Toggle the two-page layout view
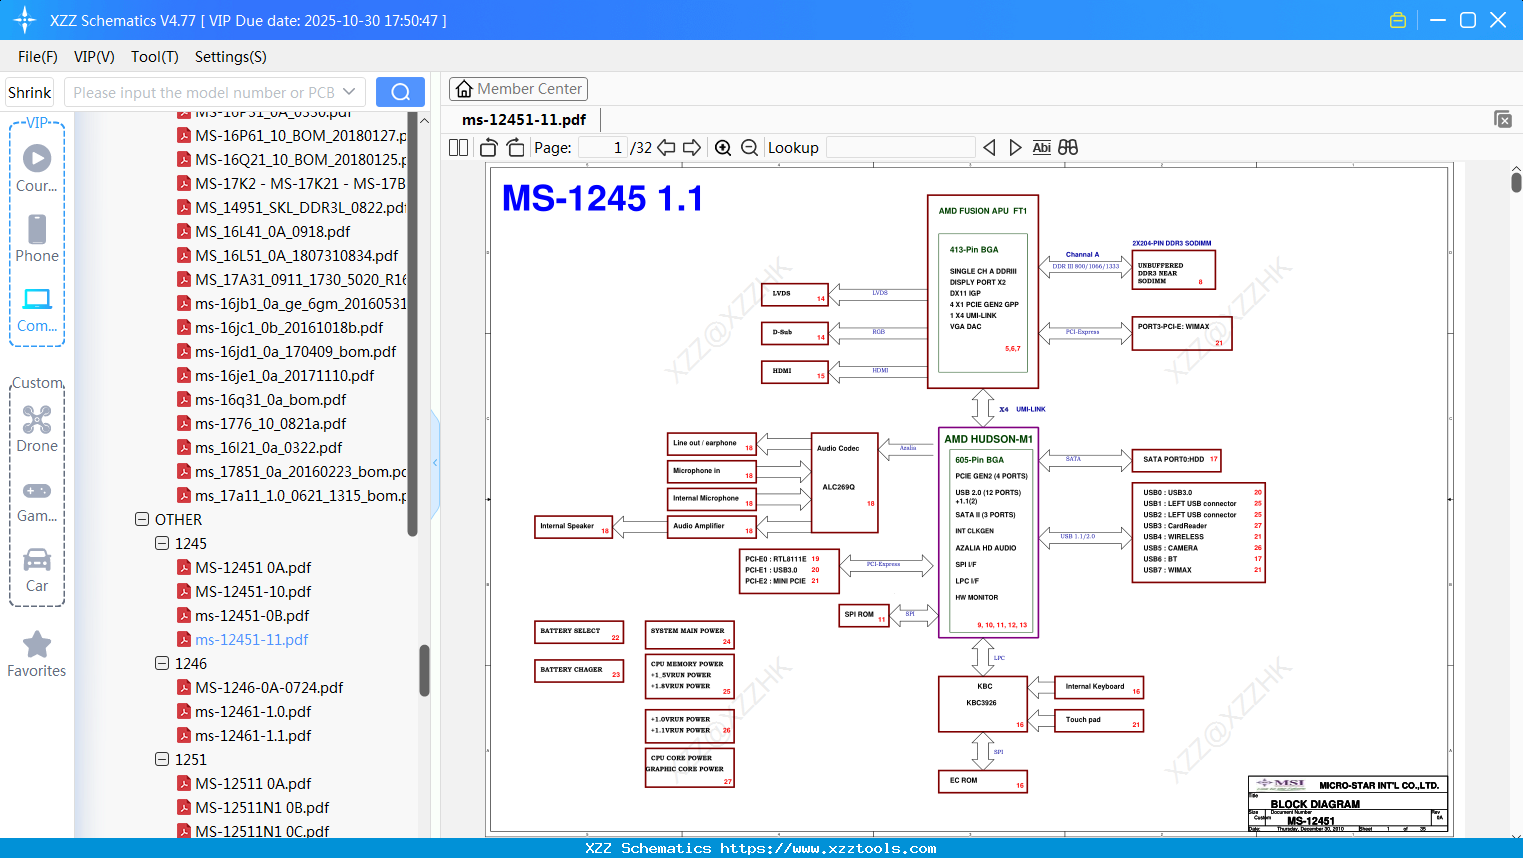The image size is (1523, 858). (x=458, y=148)
